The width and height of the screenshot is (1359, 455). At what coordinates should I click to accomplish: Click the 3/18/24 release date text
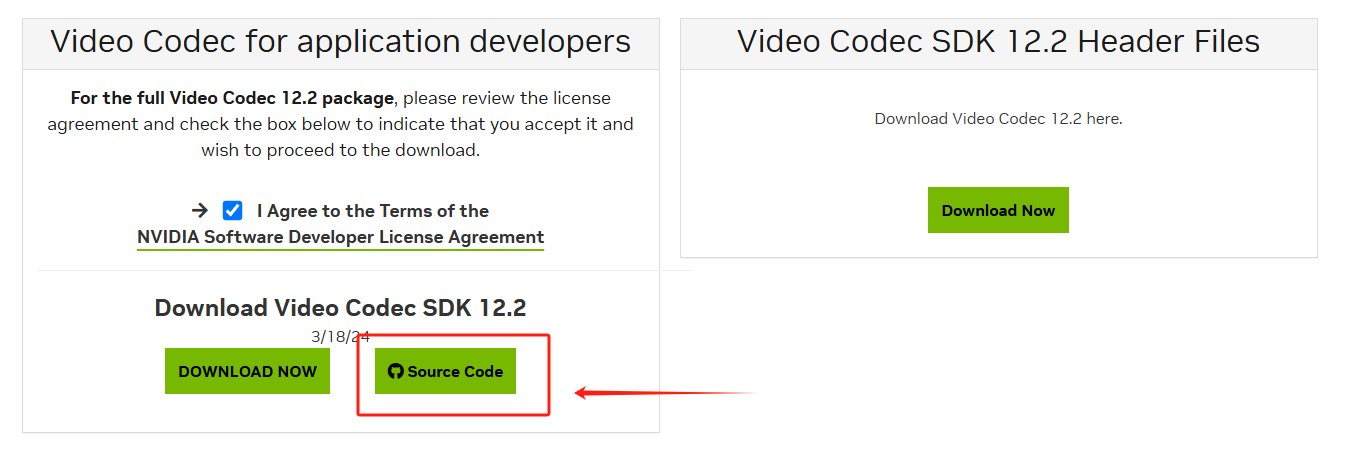click(x=341, y=337)
